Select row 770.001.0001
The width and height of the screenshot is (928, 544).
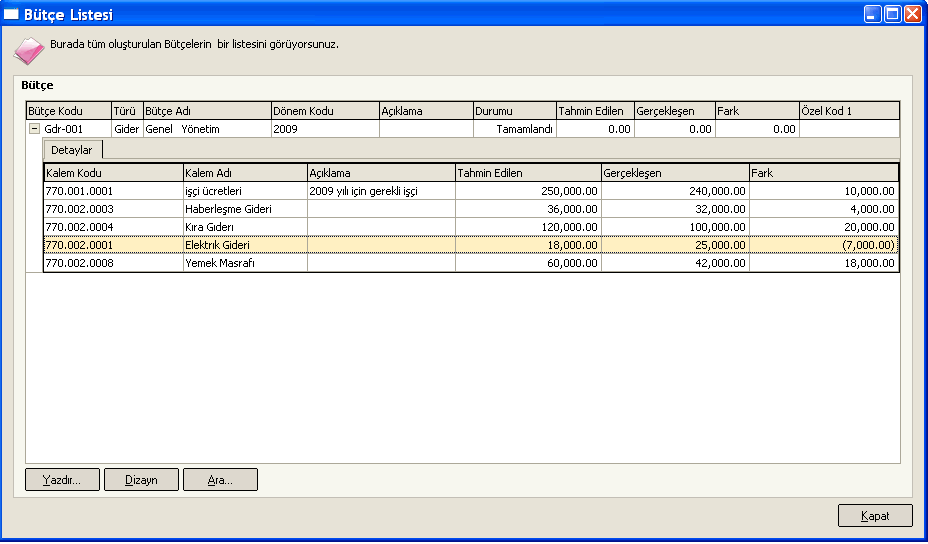[471, 191]
